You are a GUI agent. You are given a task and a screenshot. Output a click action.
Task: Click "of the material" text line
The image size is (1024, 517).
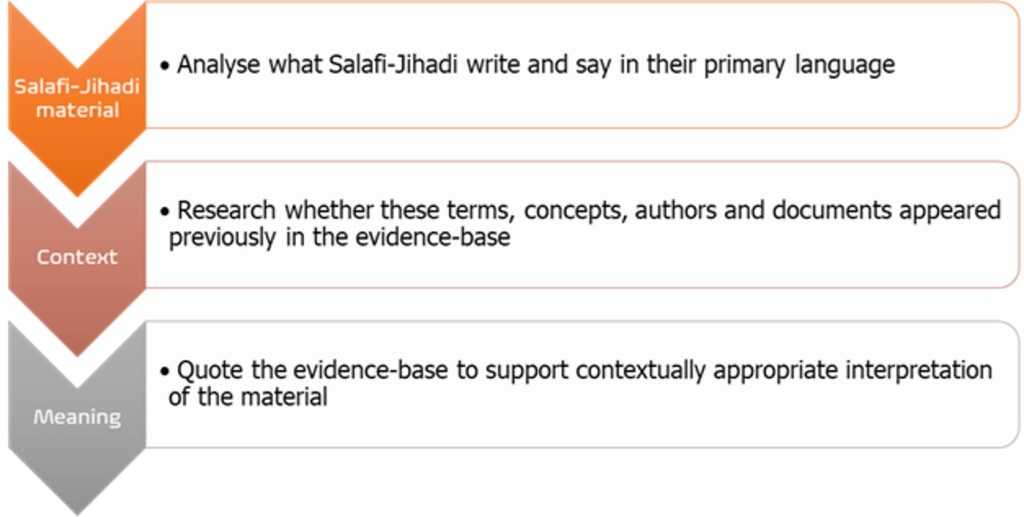click(x=247, y=397)
